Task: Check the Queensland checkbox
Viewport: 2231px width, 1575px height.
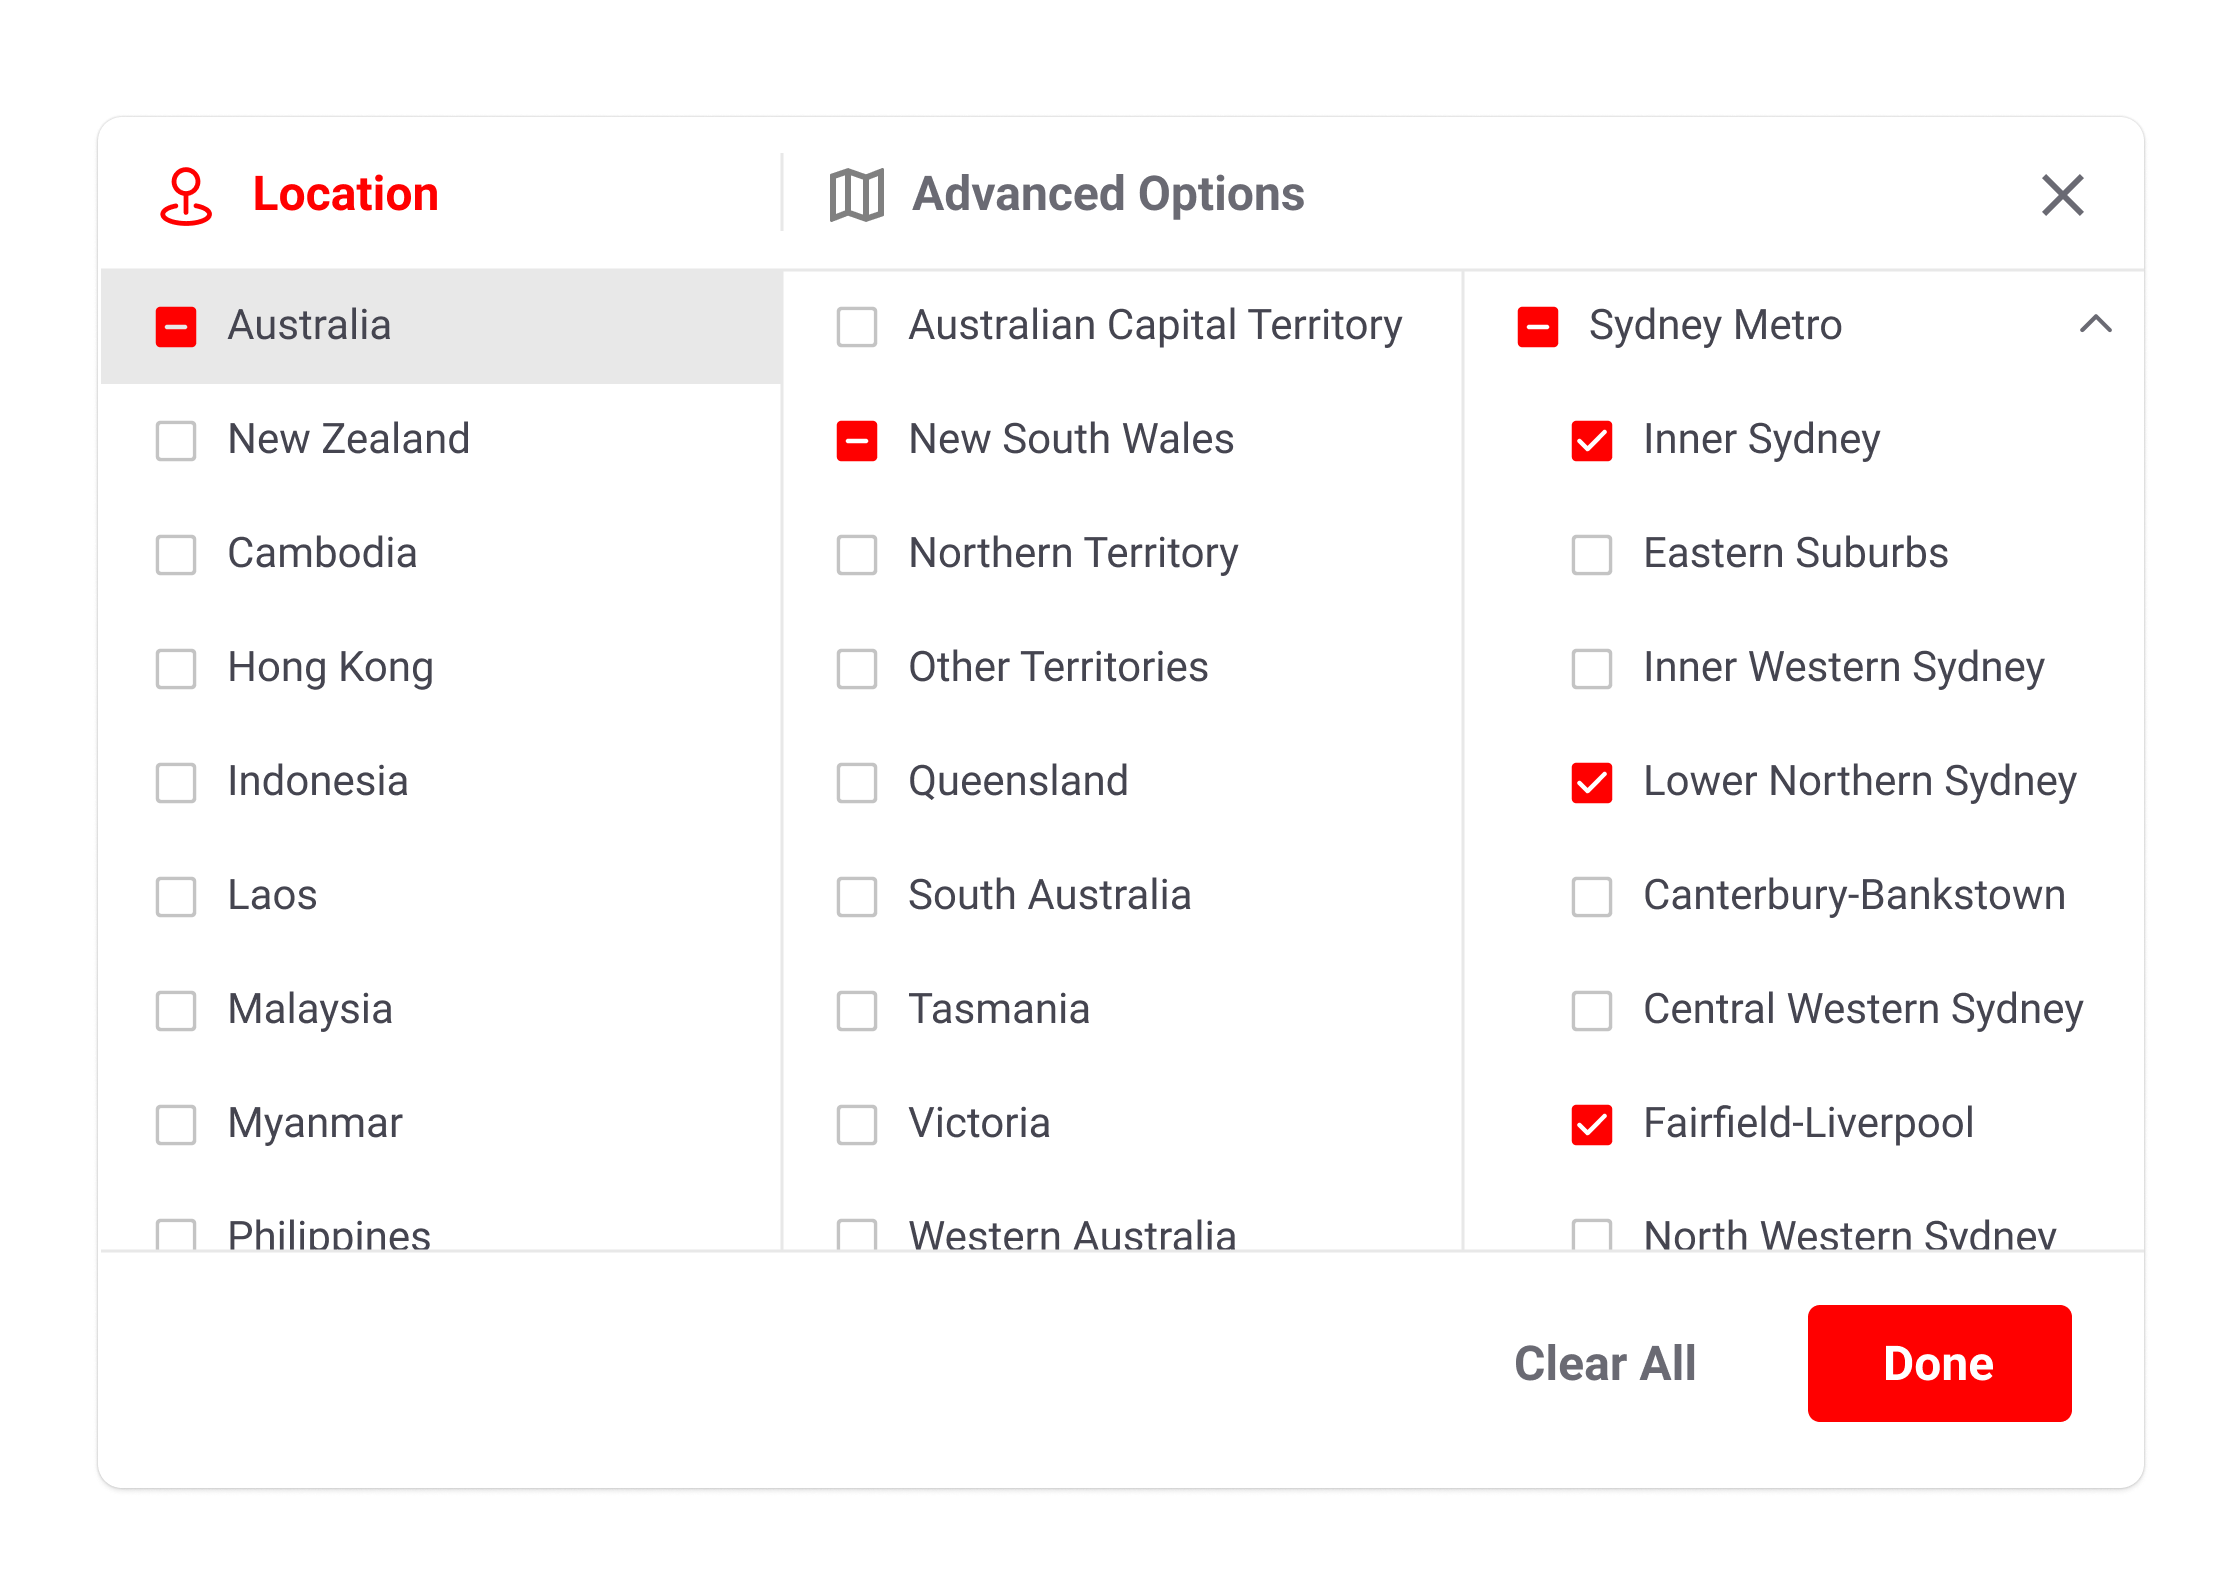Action: point(857,783)
